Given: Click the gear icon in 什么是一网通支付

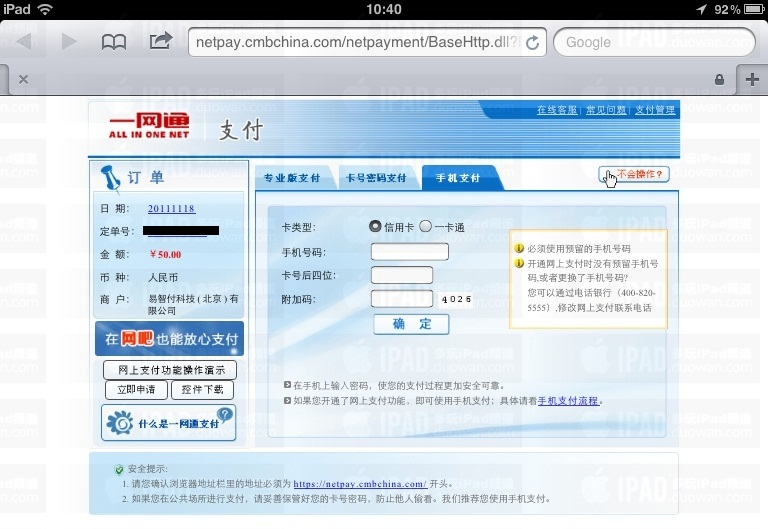Looking at the screenshot, I should (120, 423).
